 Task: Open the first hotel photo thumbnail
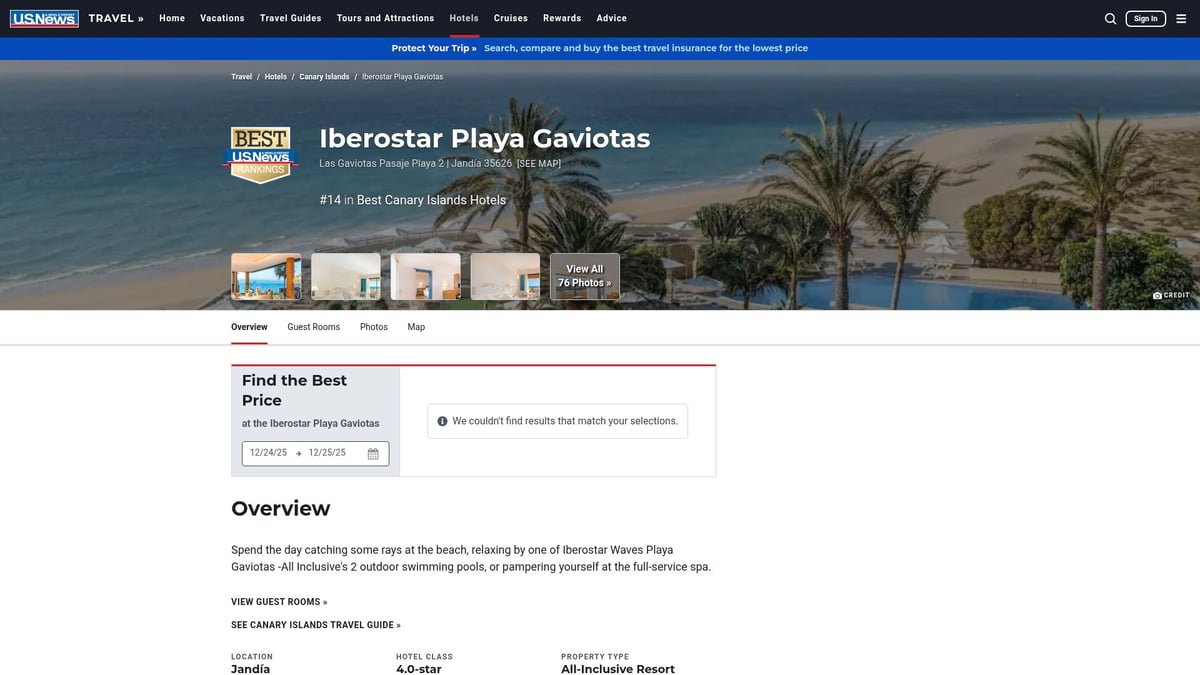pyautogui.click(x=266, y=275)
